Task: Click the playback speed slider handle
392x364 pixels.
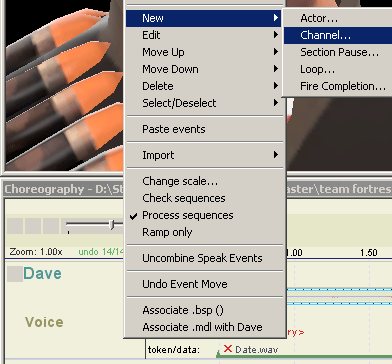Action: coord(112,225)
